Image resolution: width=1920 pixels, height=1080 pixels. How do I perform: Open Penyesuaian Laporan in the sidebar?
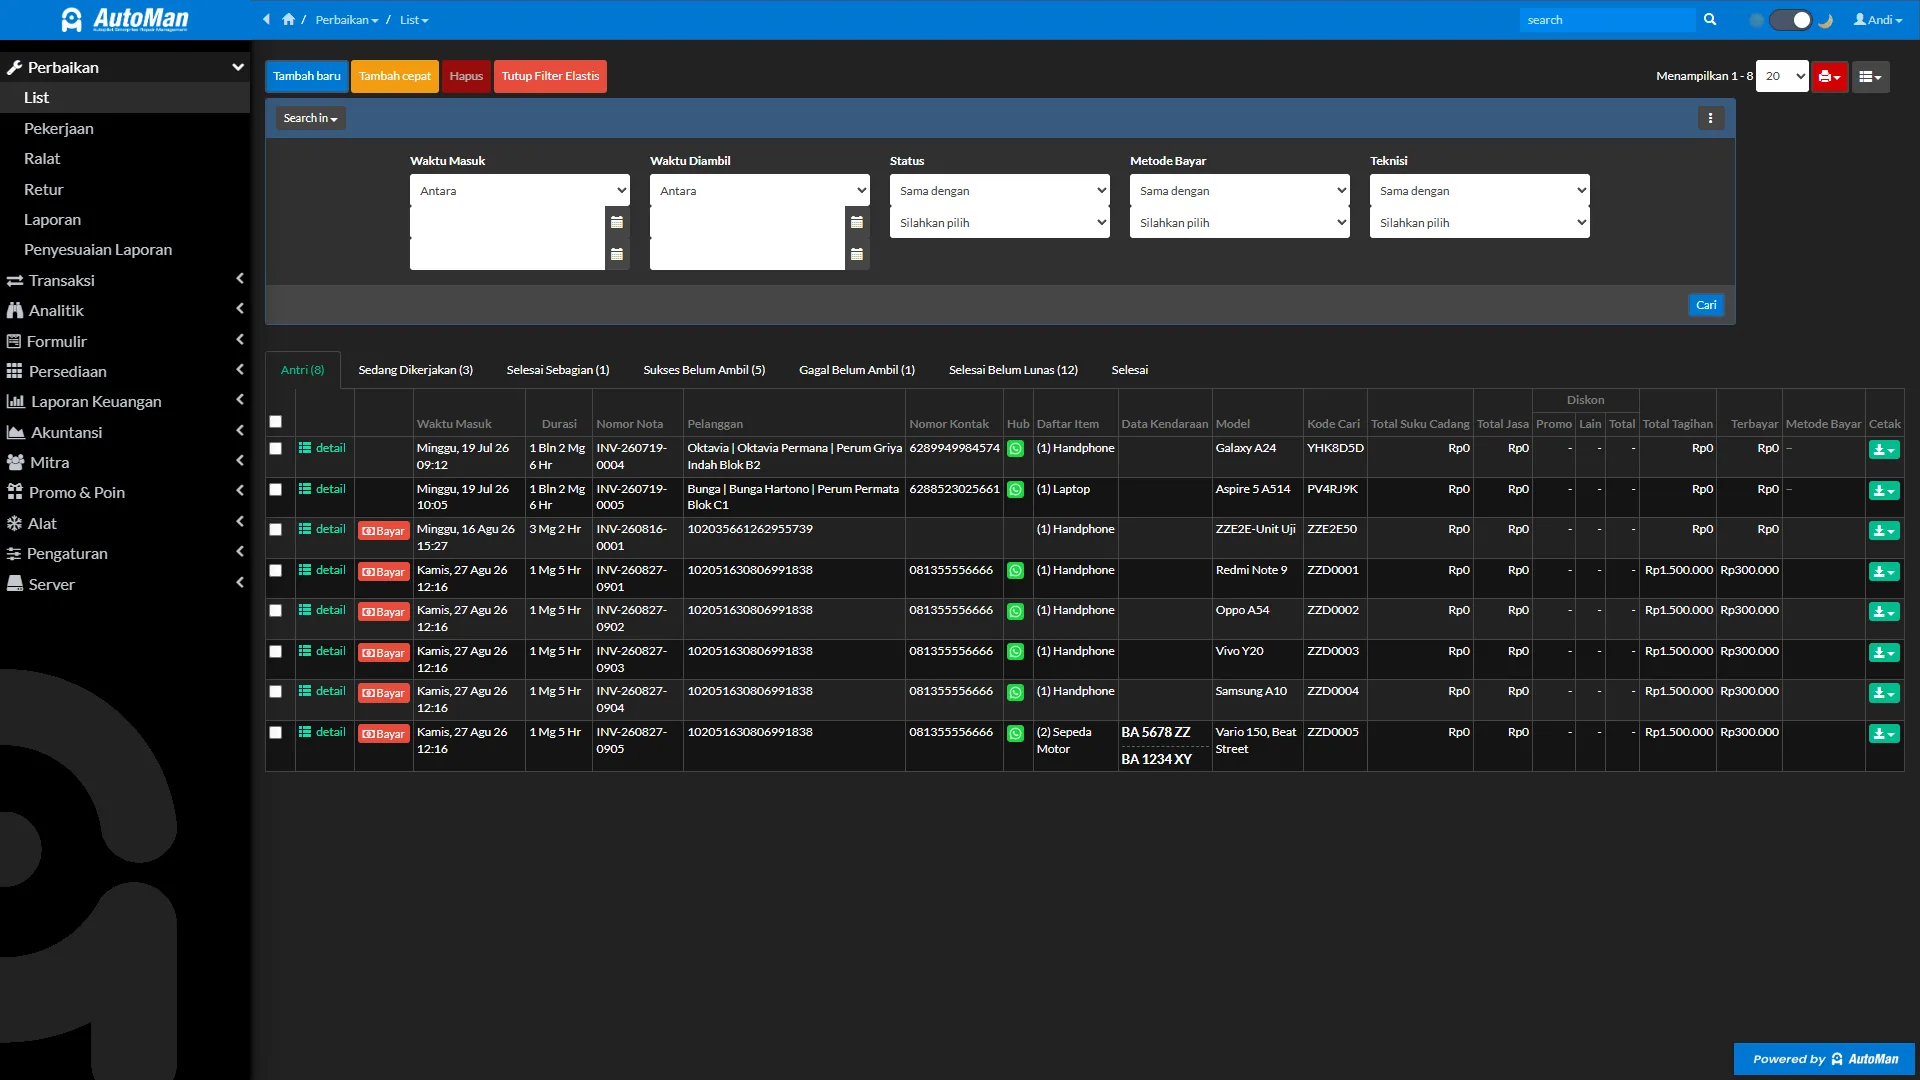(x=125, y=250)
